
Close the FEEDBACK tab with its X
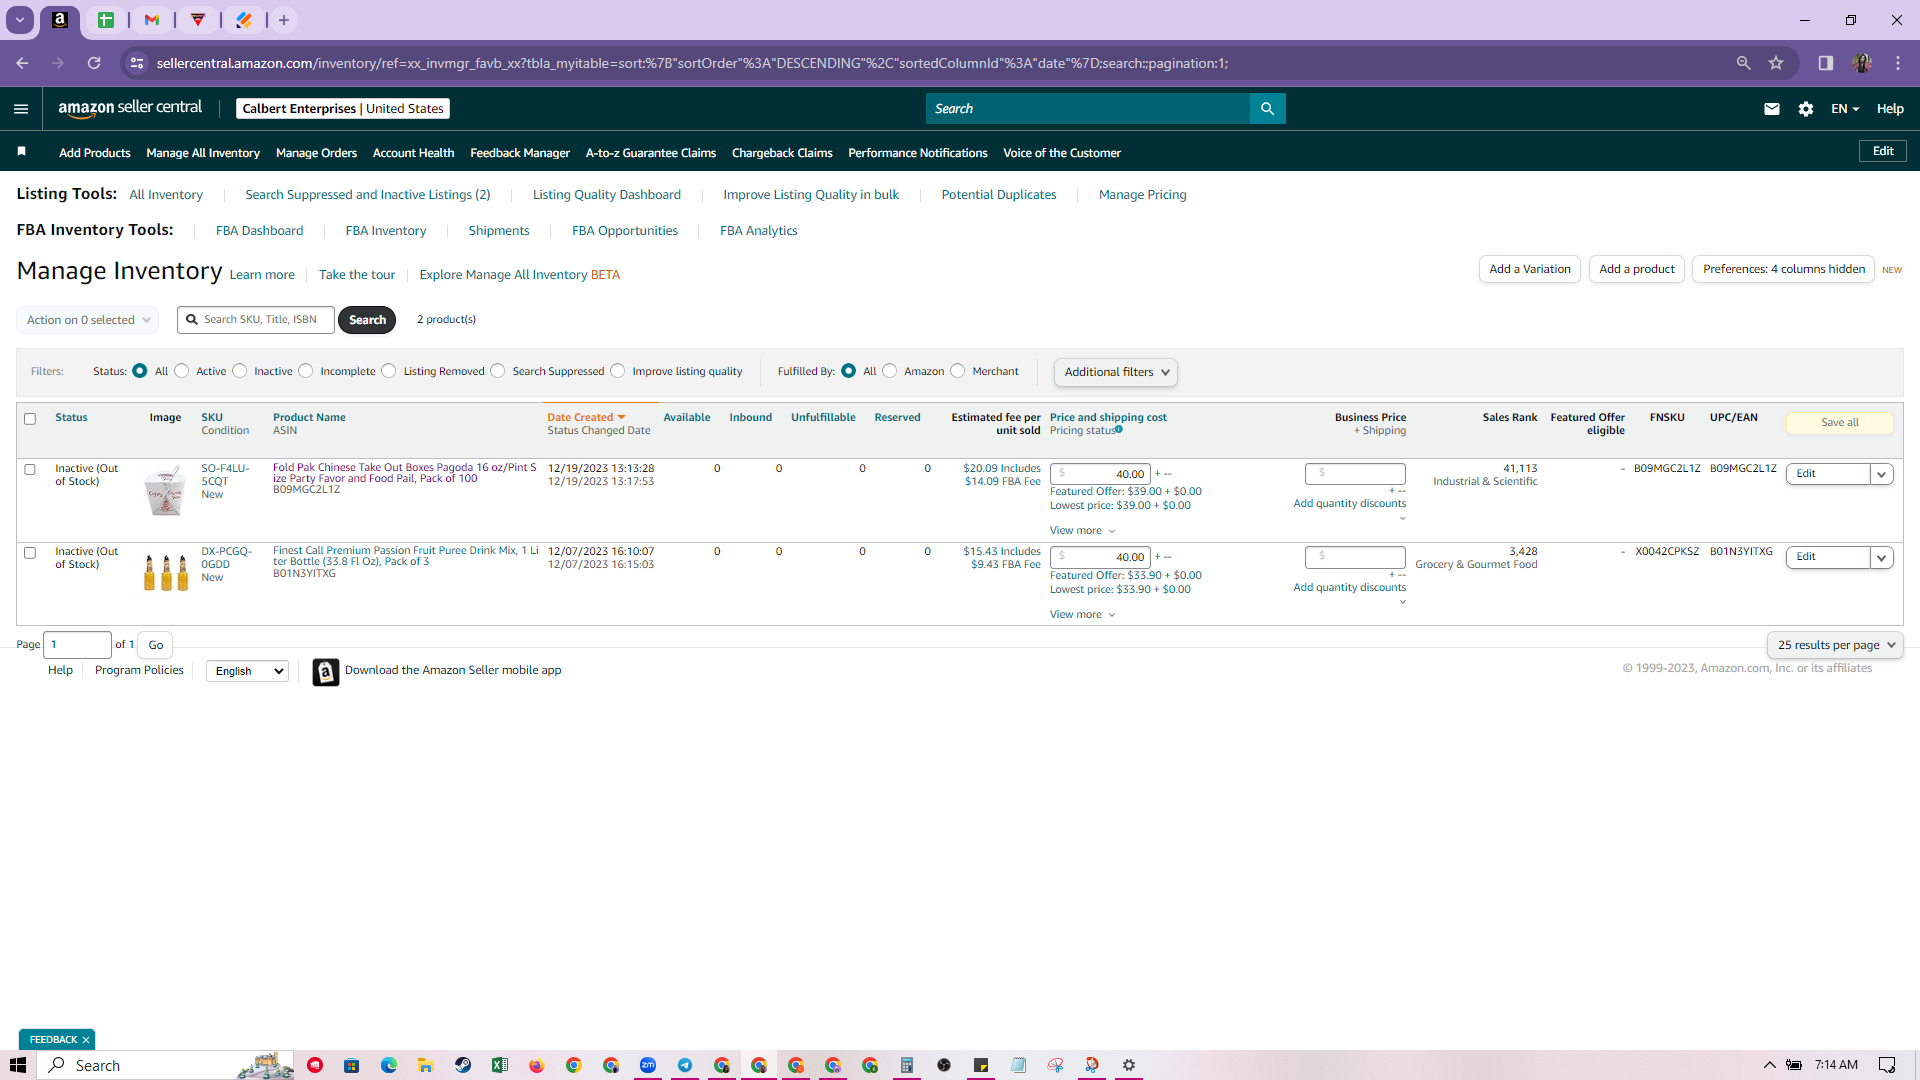pos(86,1040)
